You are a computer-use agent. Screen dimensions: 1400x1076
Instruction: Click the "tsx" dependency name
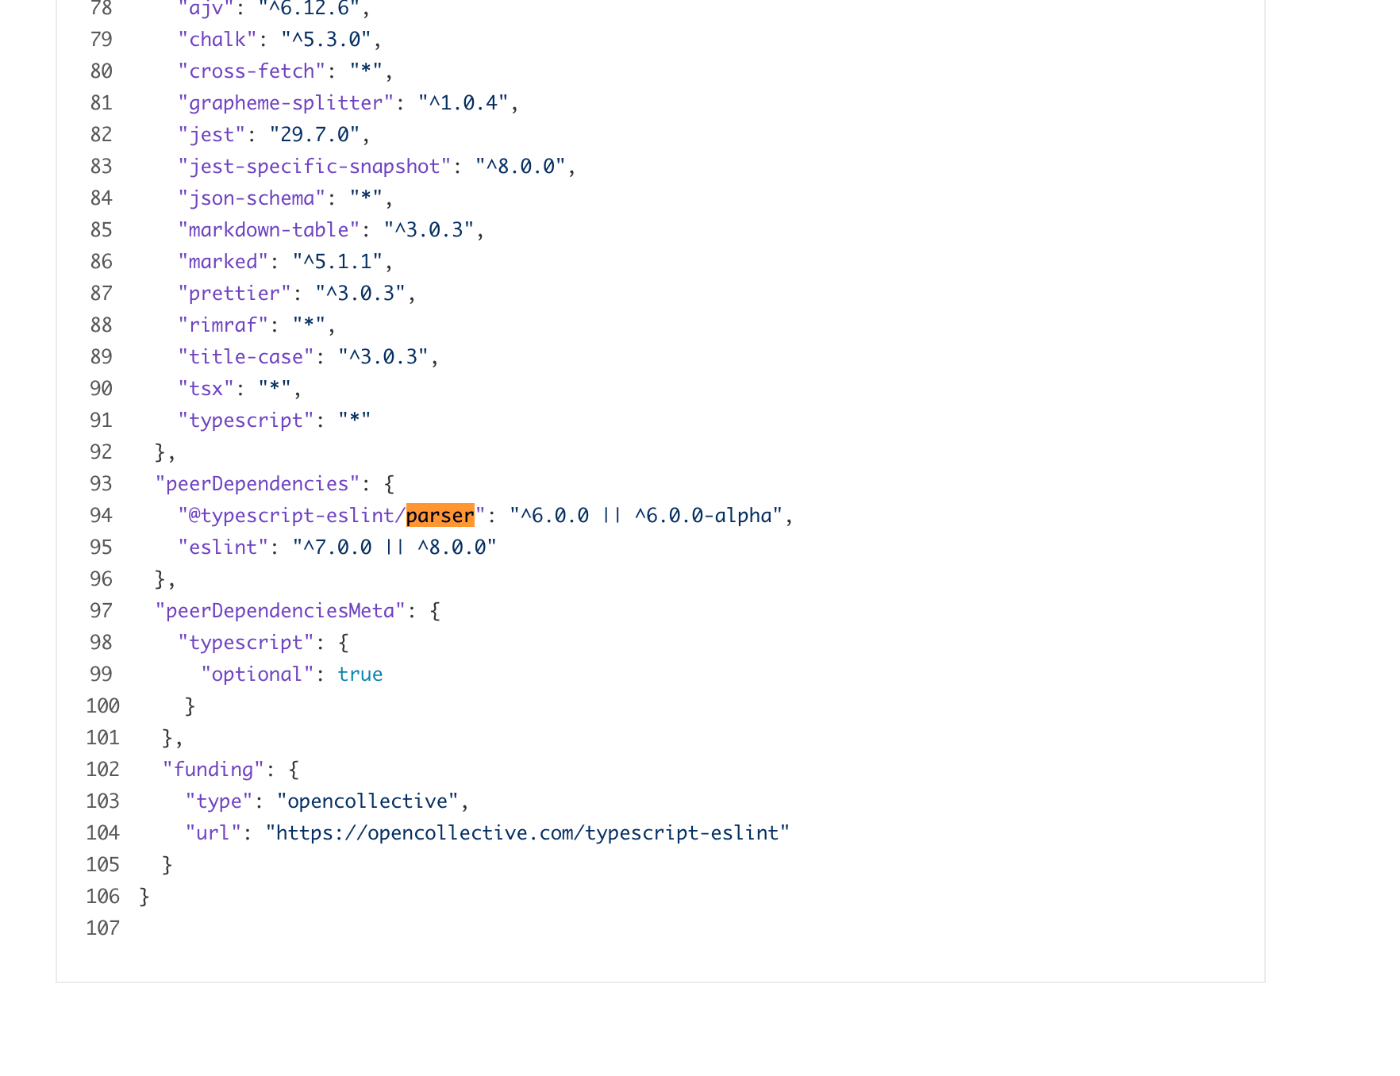click(205, 388)
